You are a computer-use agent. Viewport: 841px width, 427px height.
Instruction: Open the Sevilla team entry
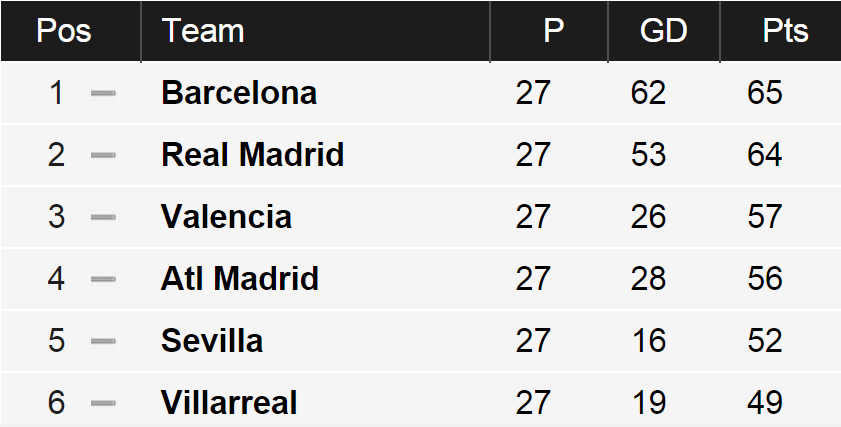click(212, 341)
